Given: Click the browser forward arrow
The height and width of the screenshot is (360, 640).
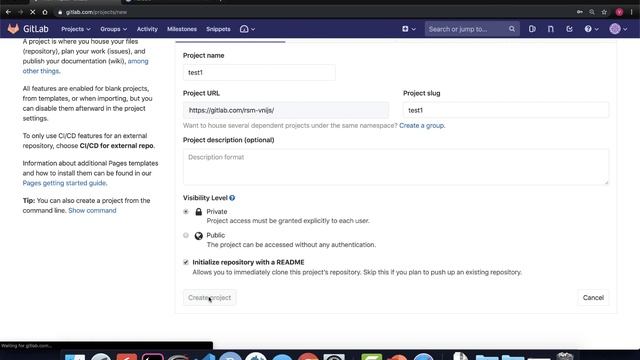Looking at the screenshot, I should [x=20, y=12].
